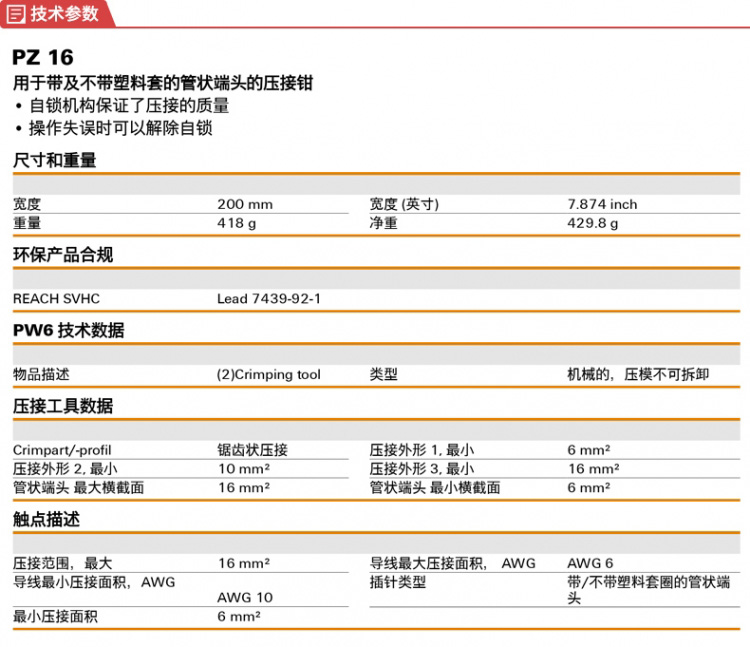This screenshot has width=750, height=647.
Task: Select the AWG 10 value
Action: click(x=245, y=597)
